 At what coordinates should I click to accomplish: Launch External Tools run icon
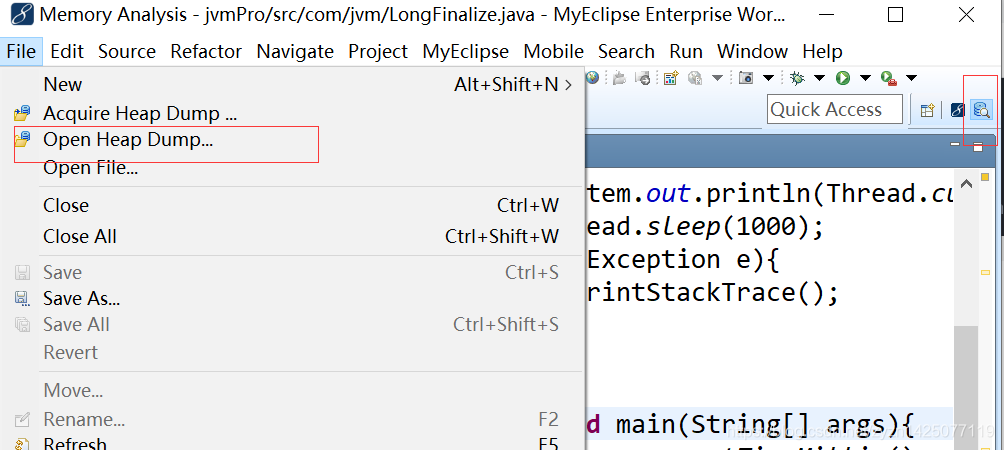click(888, 78)
